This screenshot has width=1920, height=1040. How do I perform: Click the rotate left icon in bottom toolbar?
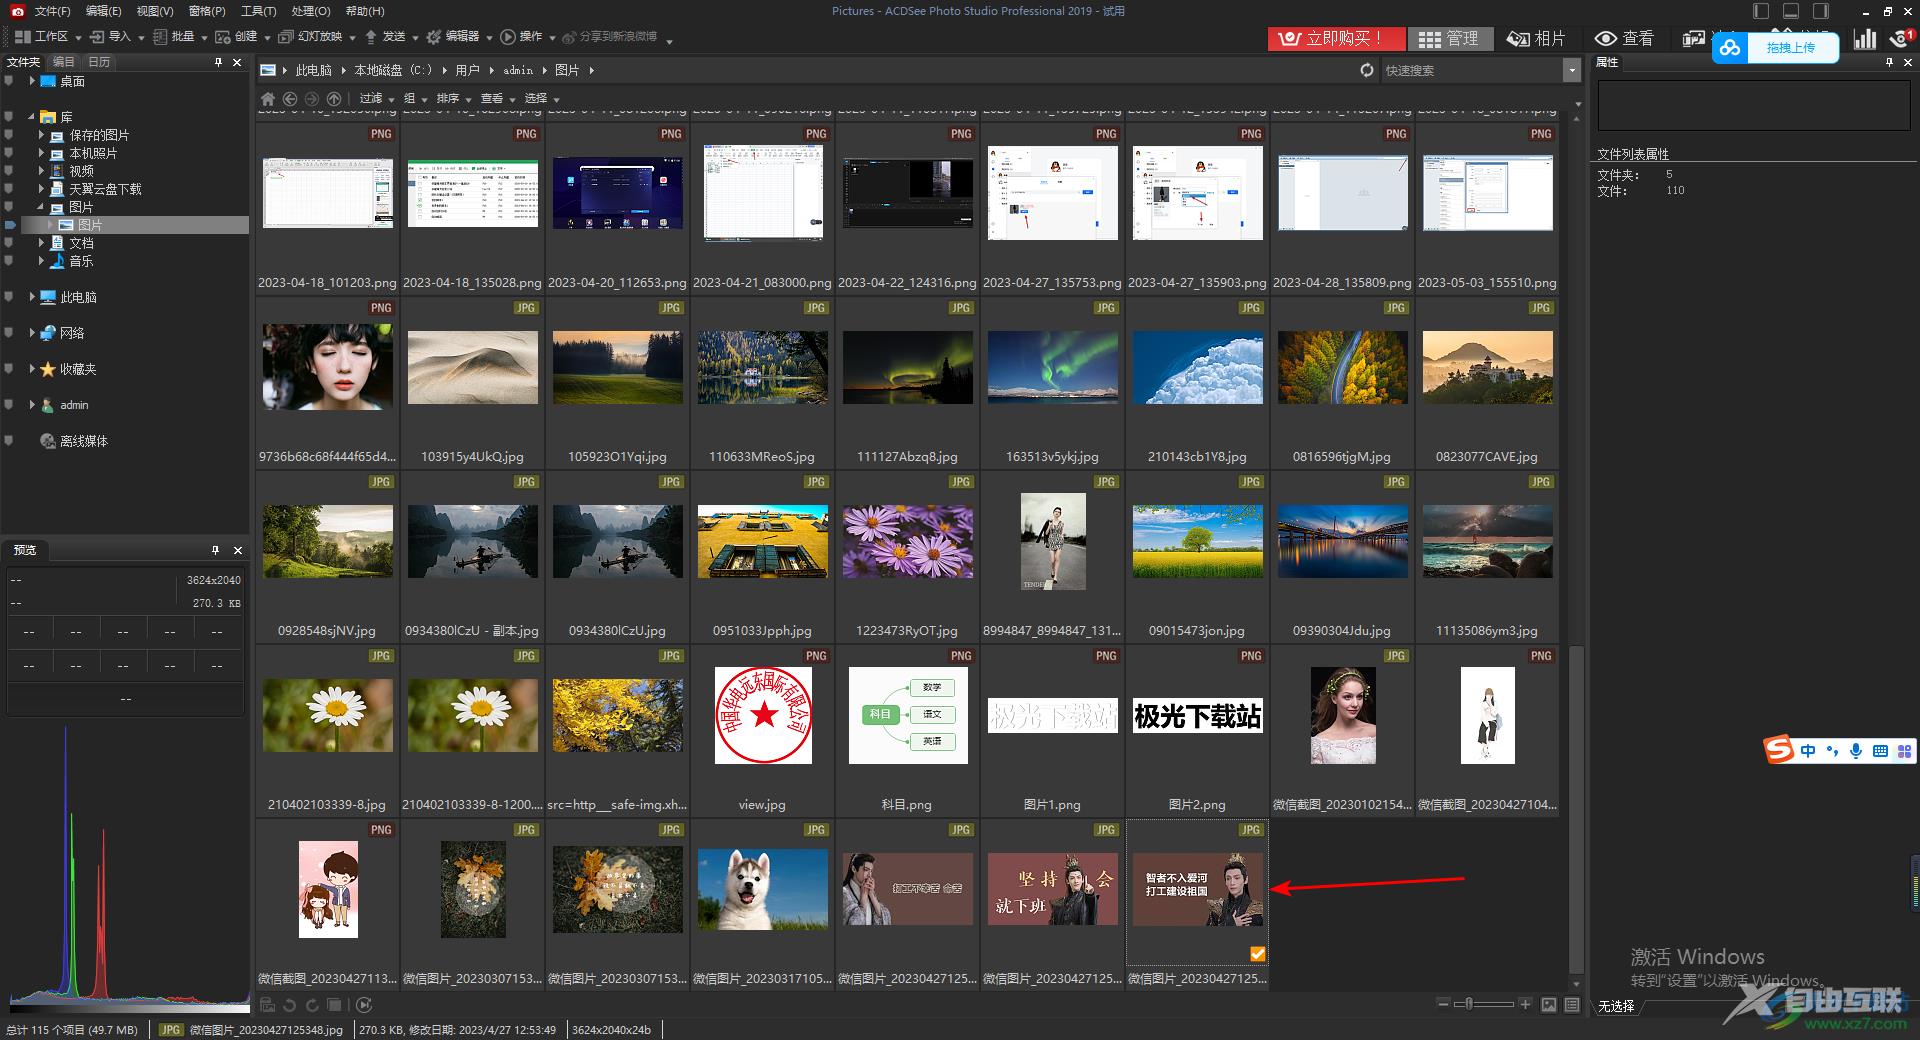tap(290, 1005)
